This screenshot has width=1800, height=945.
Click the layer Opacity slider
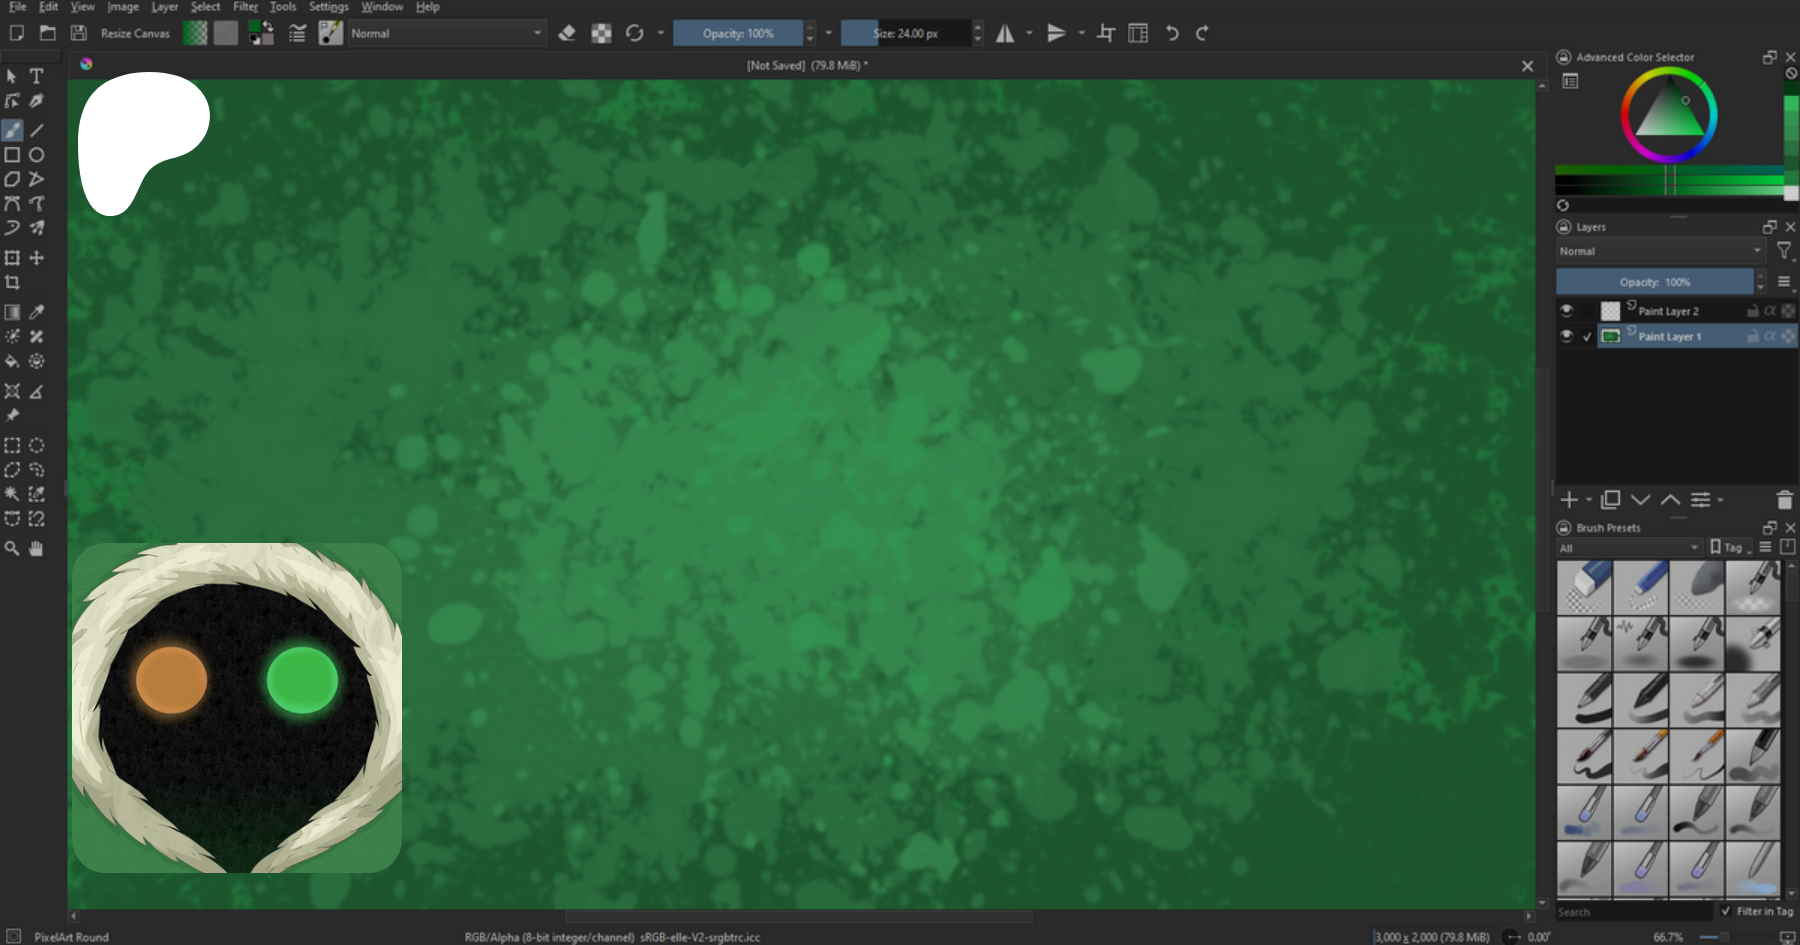1654,282
